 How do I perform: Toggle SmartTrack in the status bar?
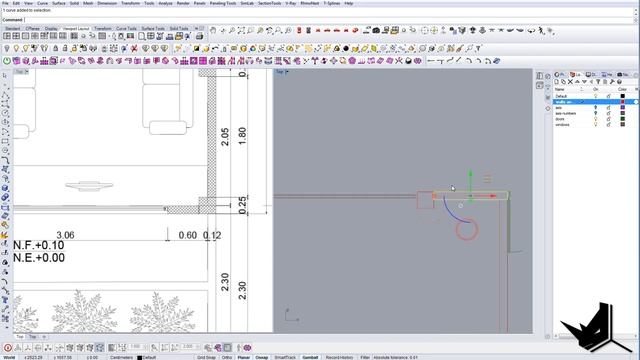tap(285, 358)
